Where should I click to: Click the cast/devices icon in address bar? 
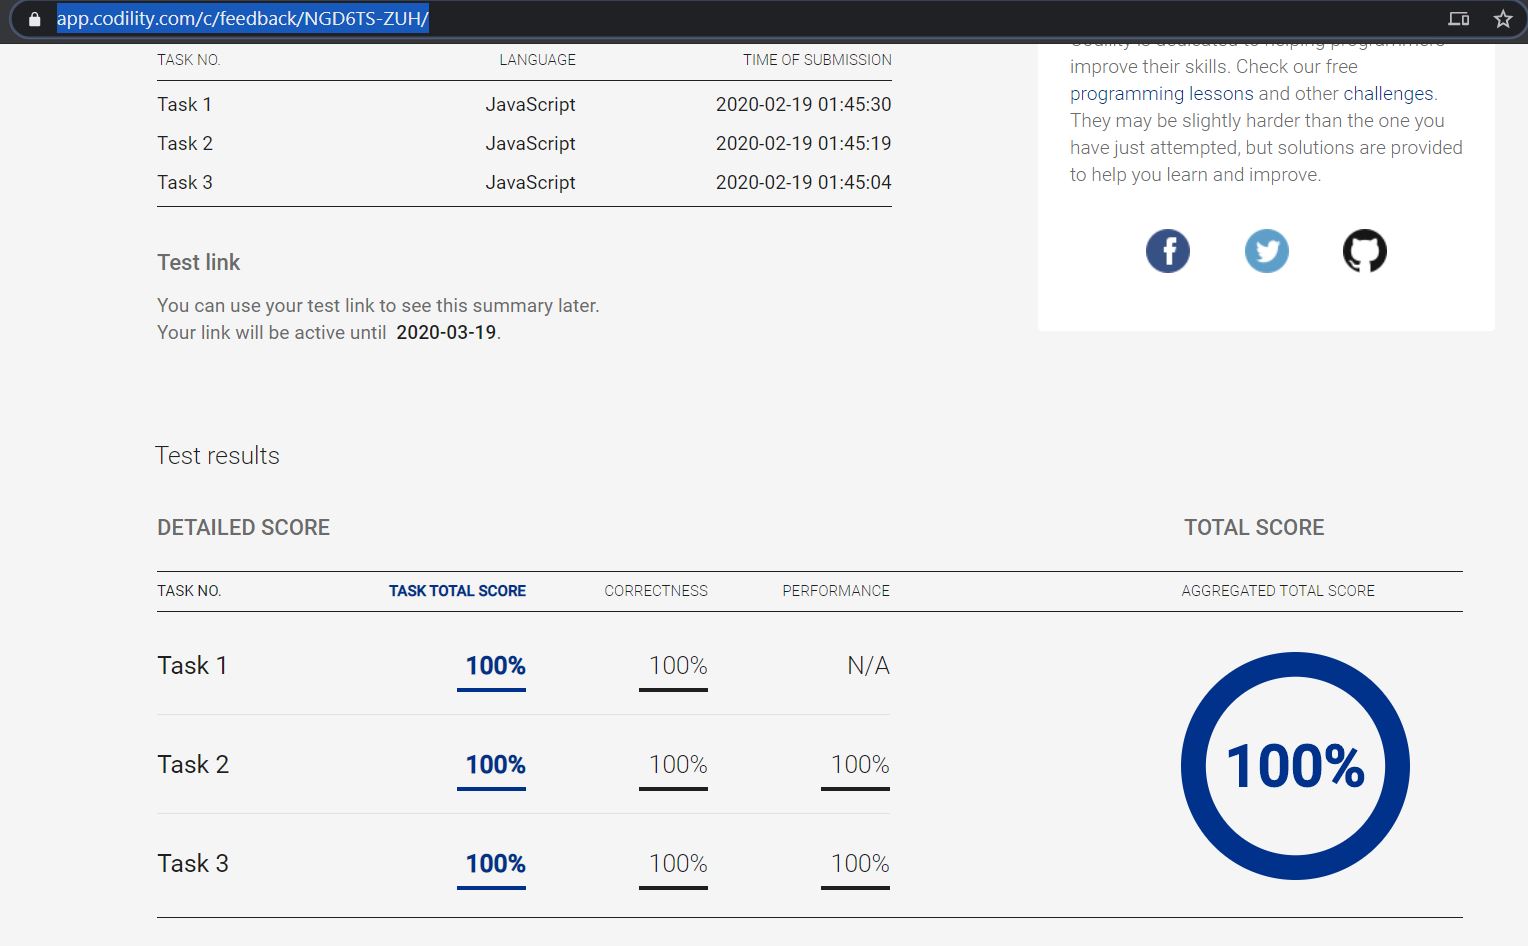(x=1459, y=19)
